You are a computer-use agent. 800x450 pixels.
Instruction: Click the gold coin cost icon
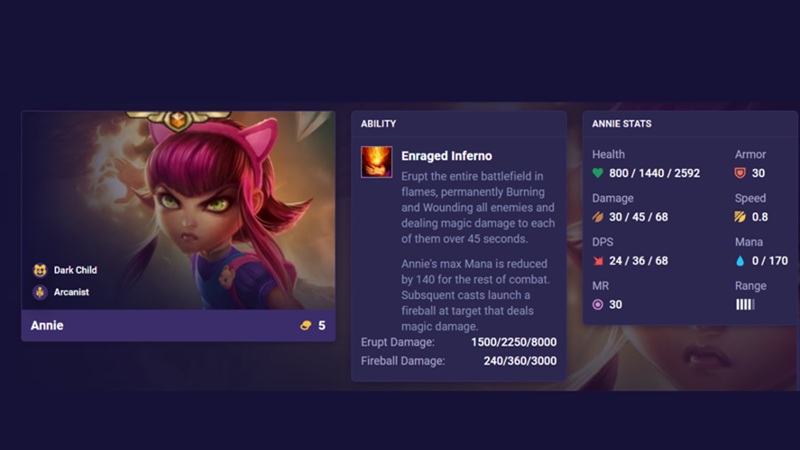click(x=306, y=326)
